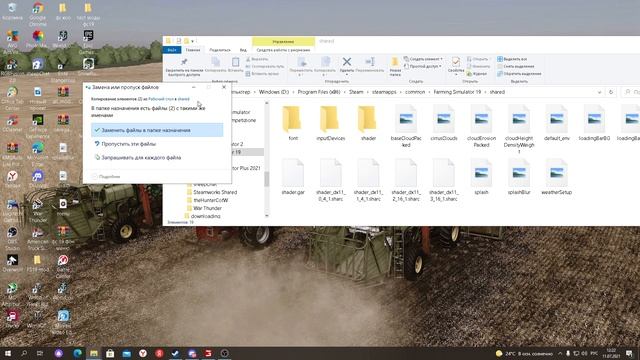Switch to the Share ribbon tab
Image resolution: width=640 pixels, height=360 pixels.
[220, 50]
